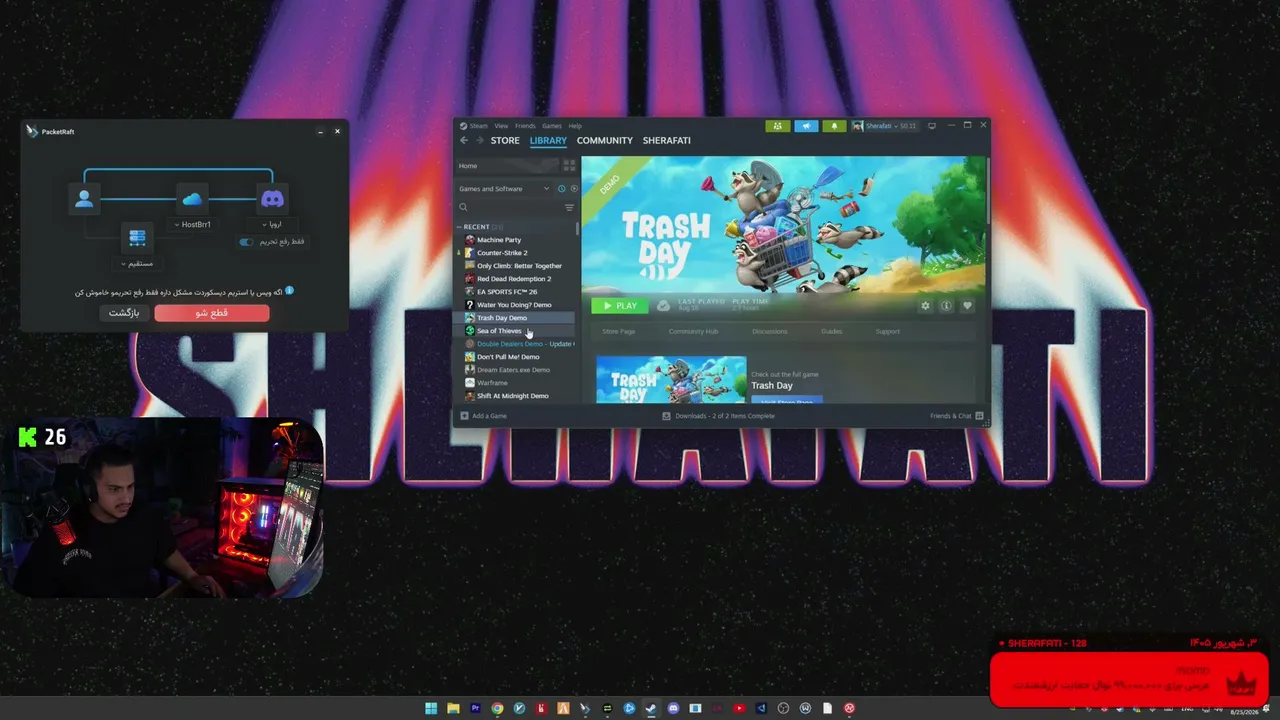Image resolution: width=1280 pixels, height=720 pixels.
Task: Open game settings gear icon
Action: (925, 306)
